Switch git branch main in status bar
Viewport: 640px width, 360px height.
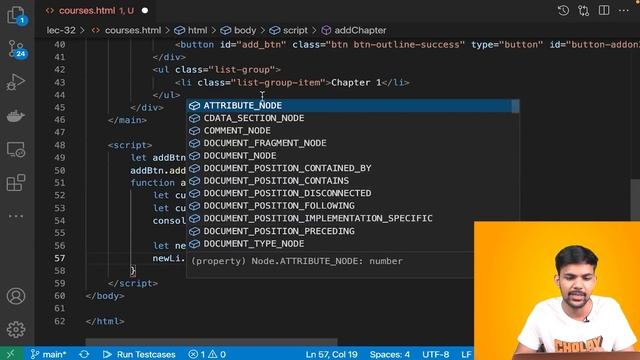point(49,354)
